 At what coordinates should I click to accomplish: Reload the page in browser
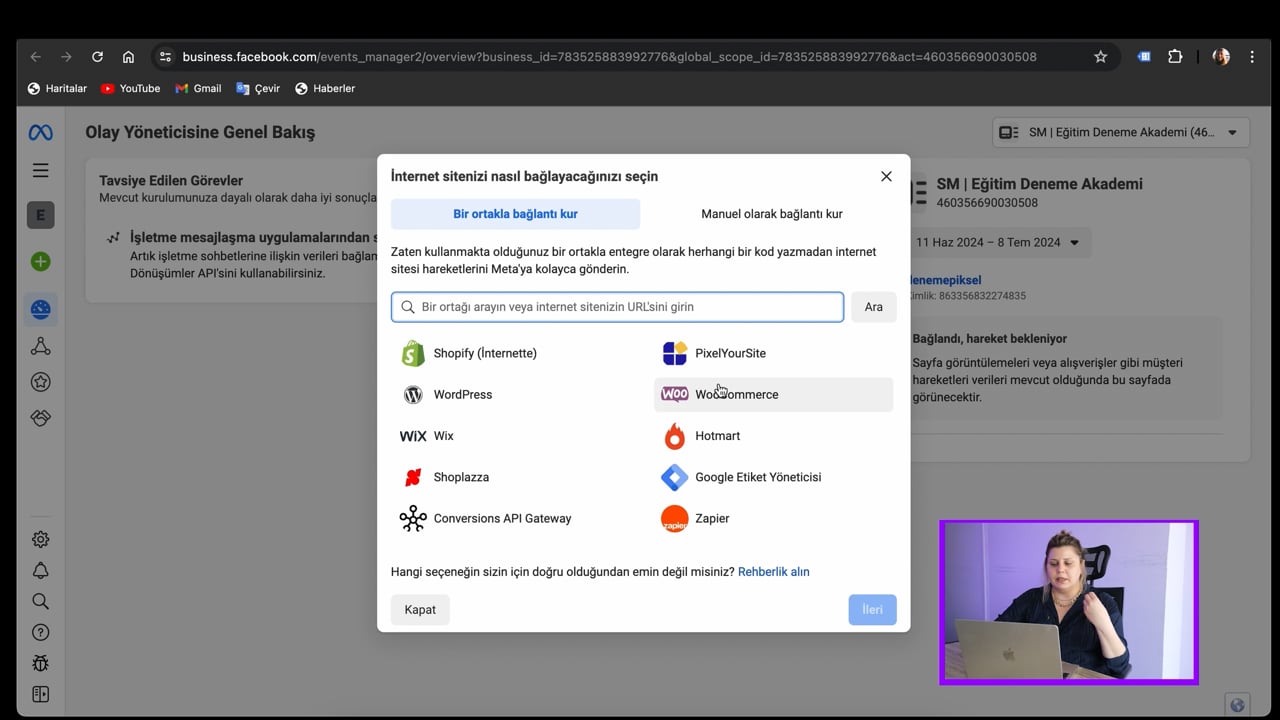97,57
